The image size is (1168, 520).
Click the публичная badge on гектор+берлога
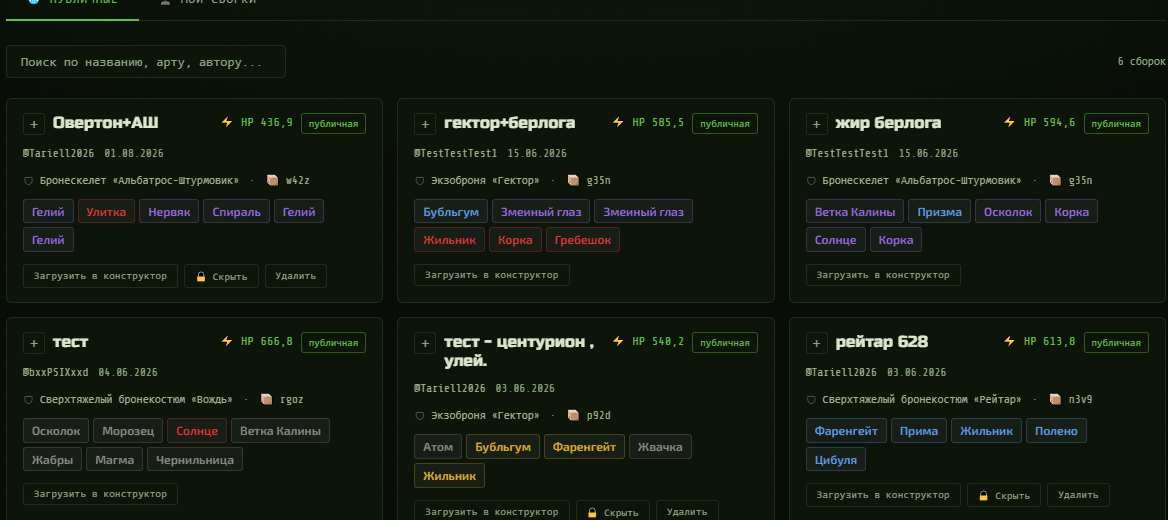coord(725,124)
